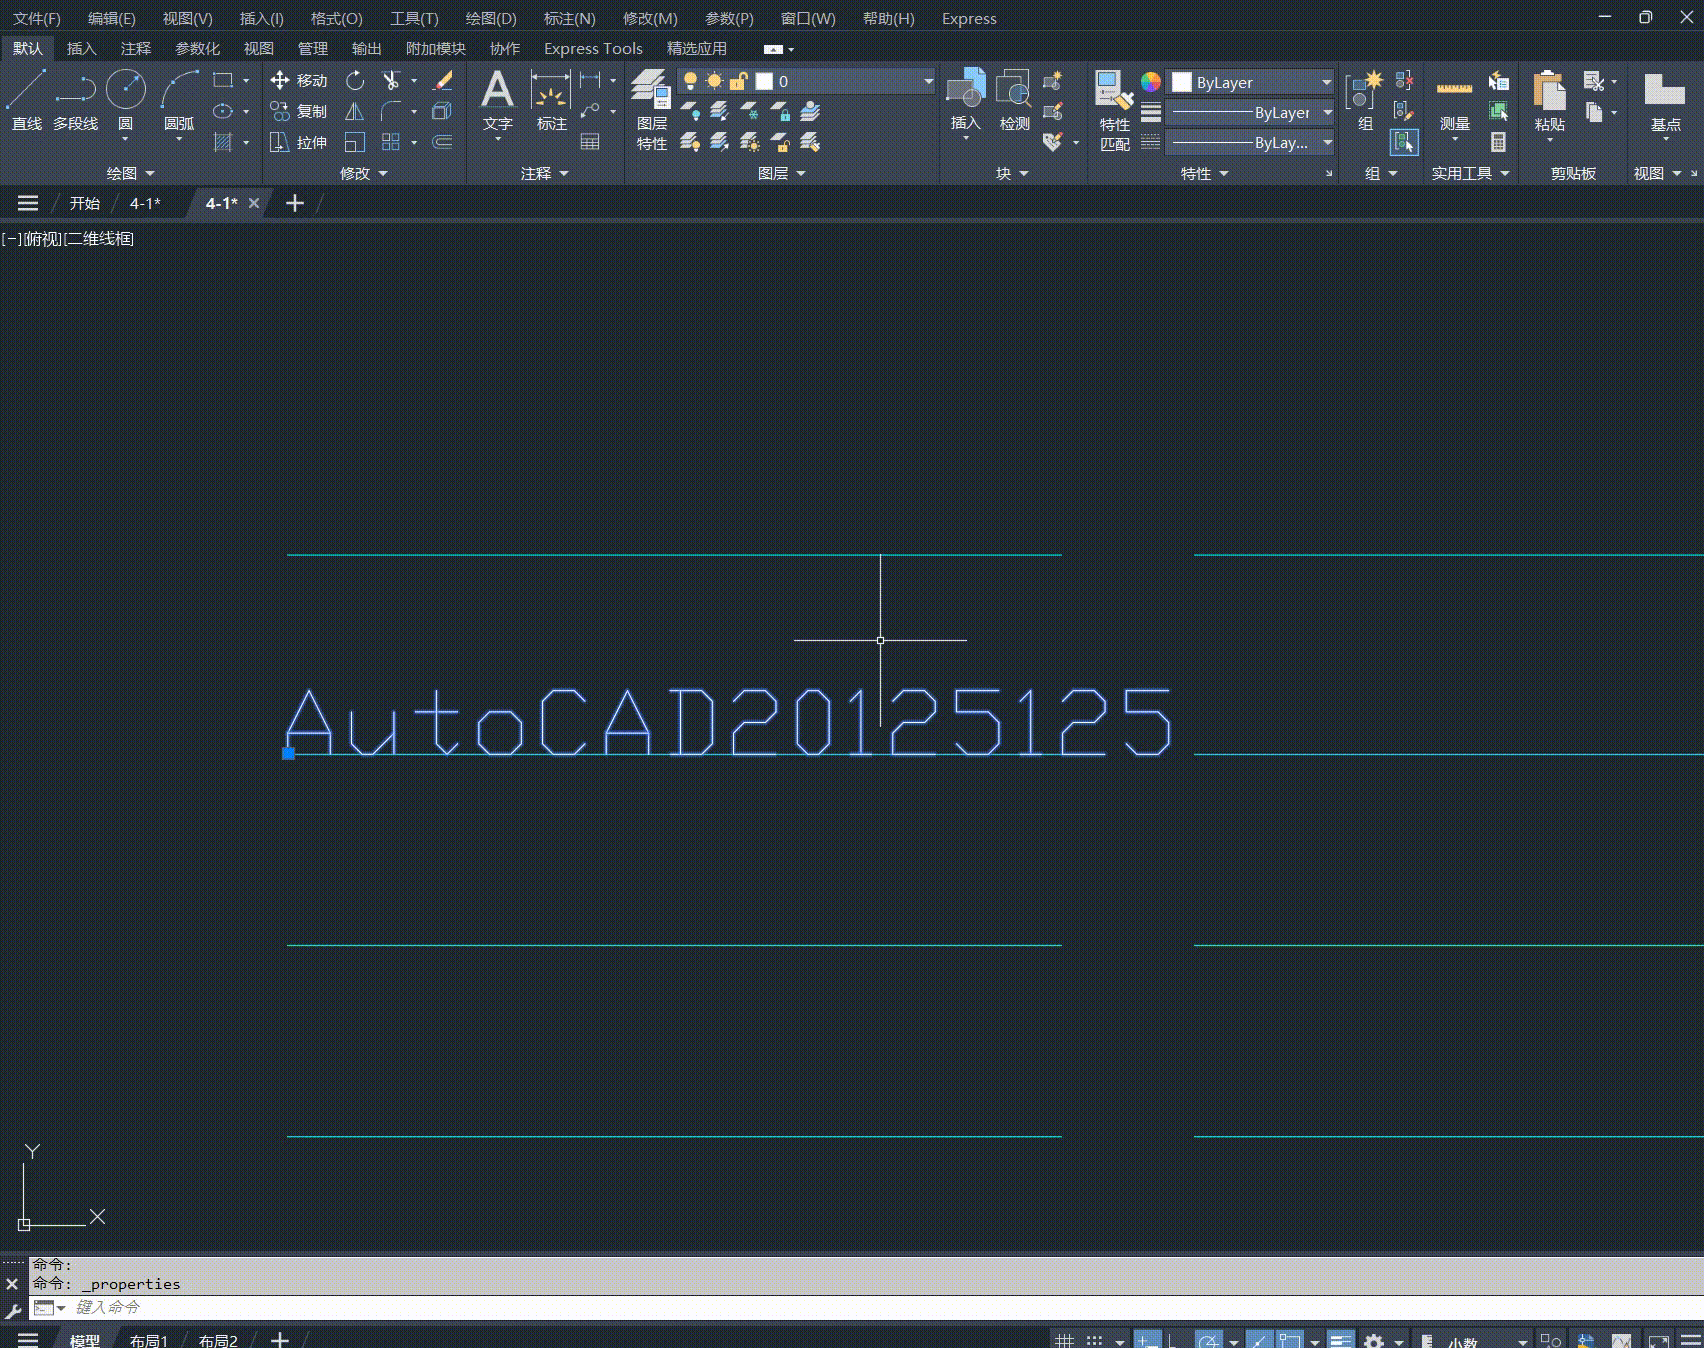Toggle snap mode in status bar
Viewport: 1704px width, 1348px height.
pyautogui.click(x=1095, y=1341)
